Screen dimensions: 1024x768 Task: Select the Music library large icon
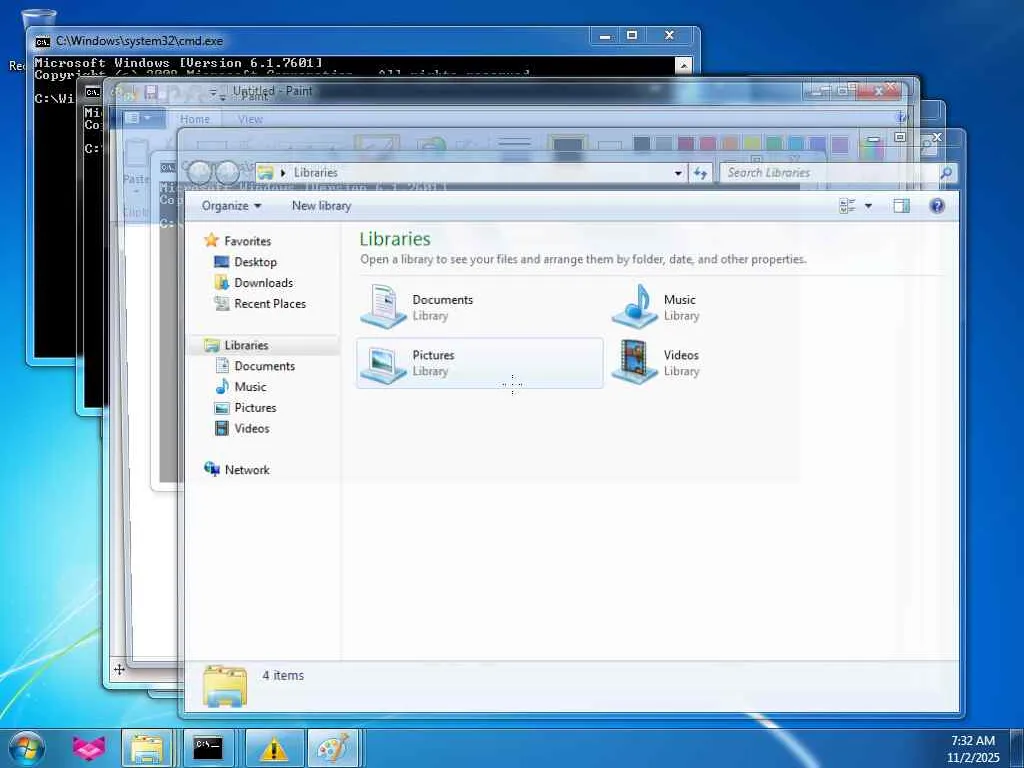pos(635,306)
